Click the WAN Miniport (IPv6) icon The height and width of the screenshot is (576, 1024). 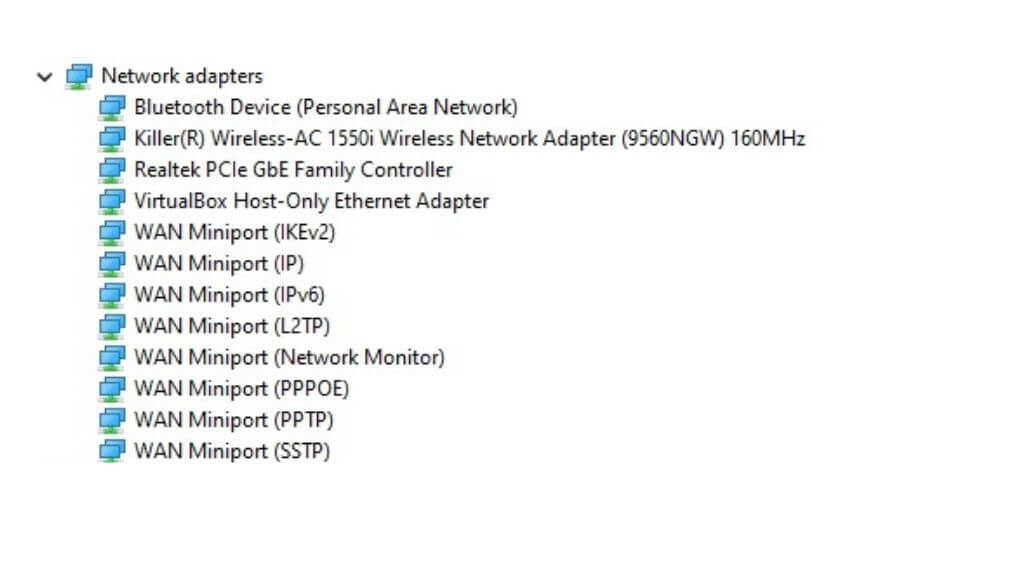112,295
